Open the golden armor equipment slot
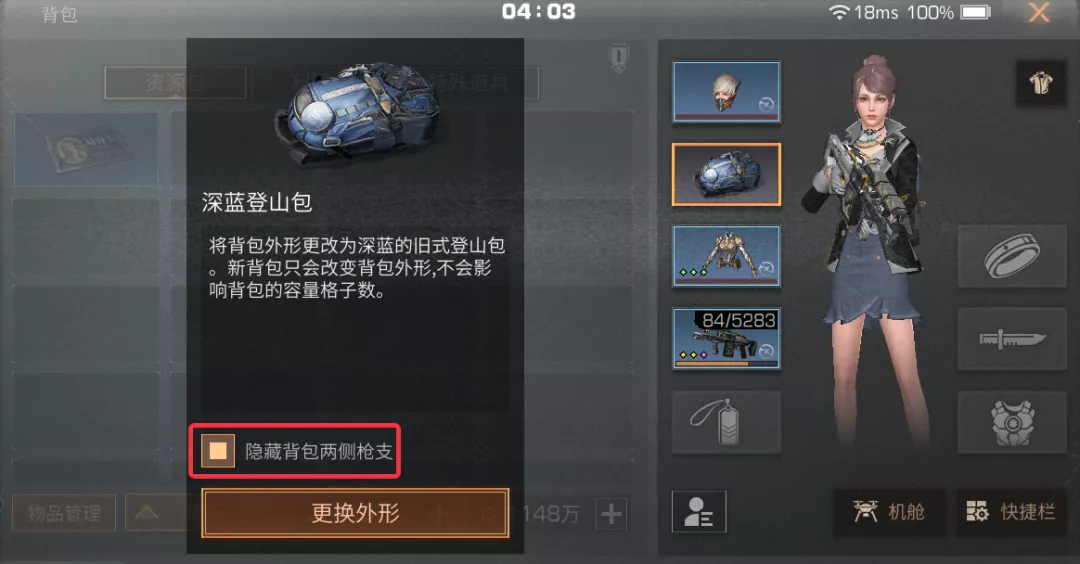Viewport: 1080px width, 564px height. pos(726,256)
